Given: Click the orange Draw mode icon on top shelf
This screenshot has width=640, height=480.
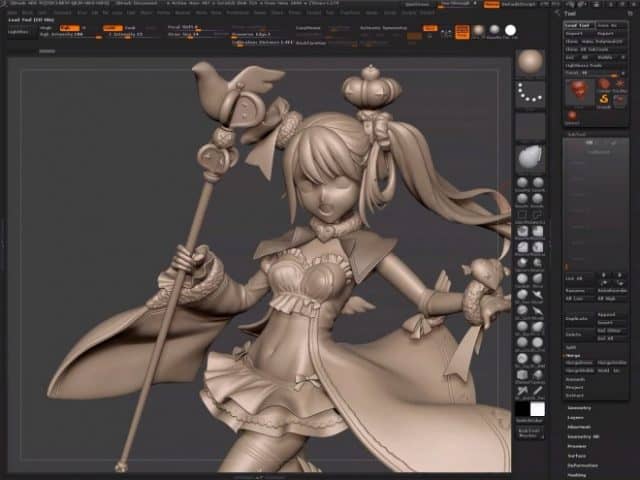Looking at the screenshot, I should (462, 31).
